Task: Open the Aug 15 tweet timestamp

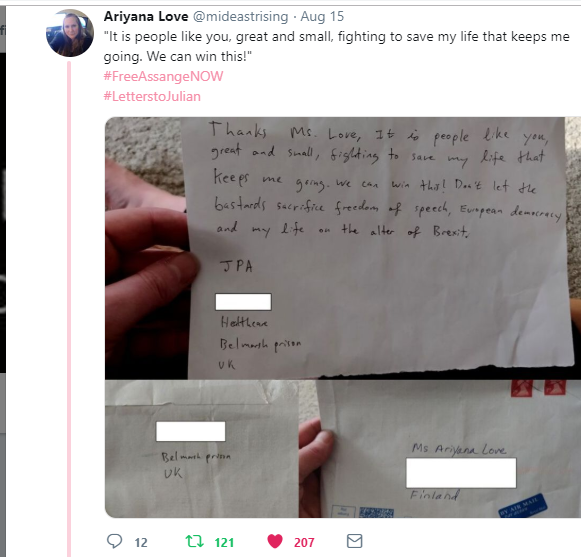Action: click(322, 16)
